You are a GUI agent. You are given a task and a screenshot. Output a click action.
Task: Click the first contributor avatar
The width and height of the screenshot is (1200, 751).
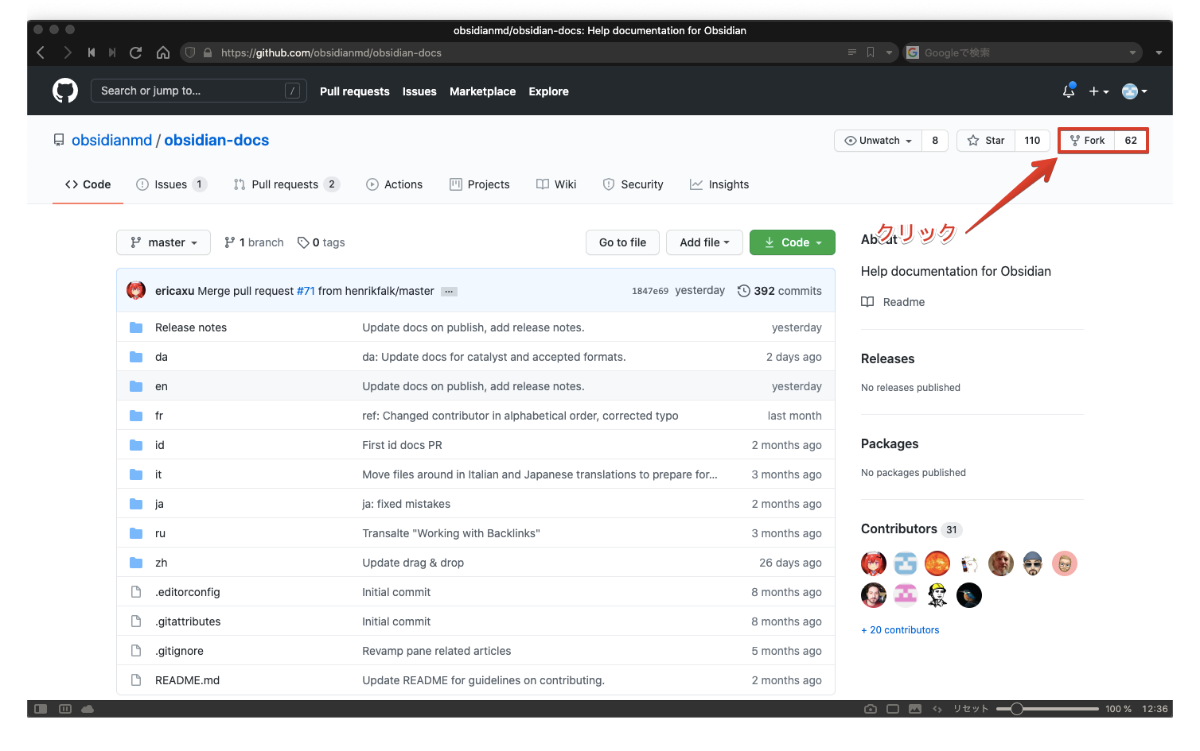pos(874,563)
